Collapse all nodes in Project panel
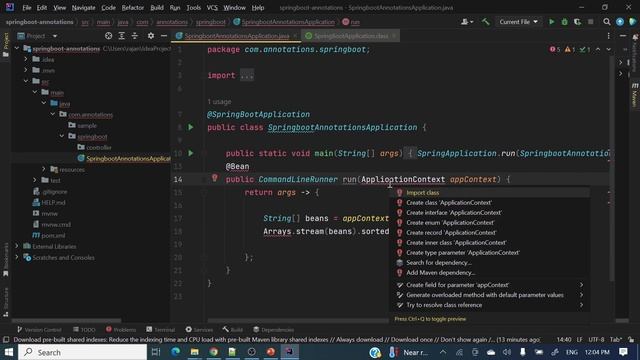Viewport: 640px width, 360px height. (x=135, y=36)
